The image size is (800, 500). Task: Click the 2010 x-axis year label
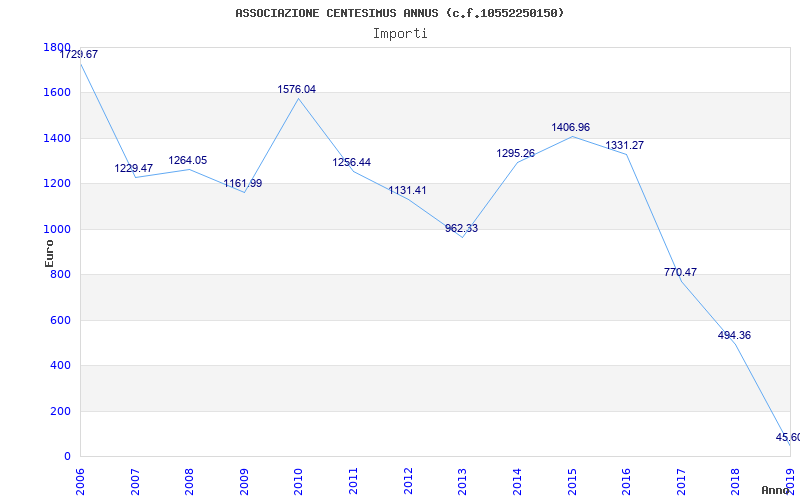pos(298,482)
